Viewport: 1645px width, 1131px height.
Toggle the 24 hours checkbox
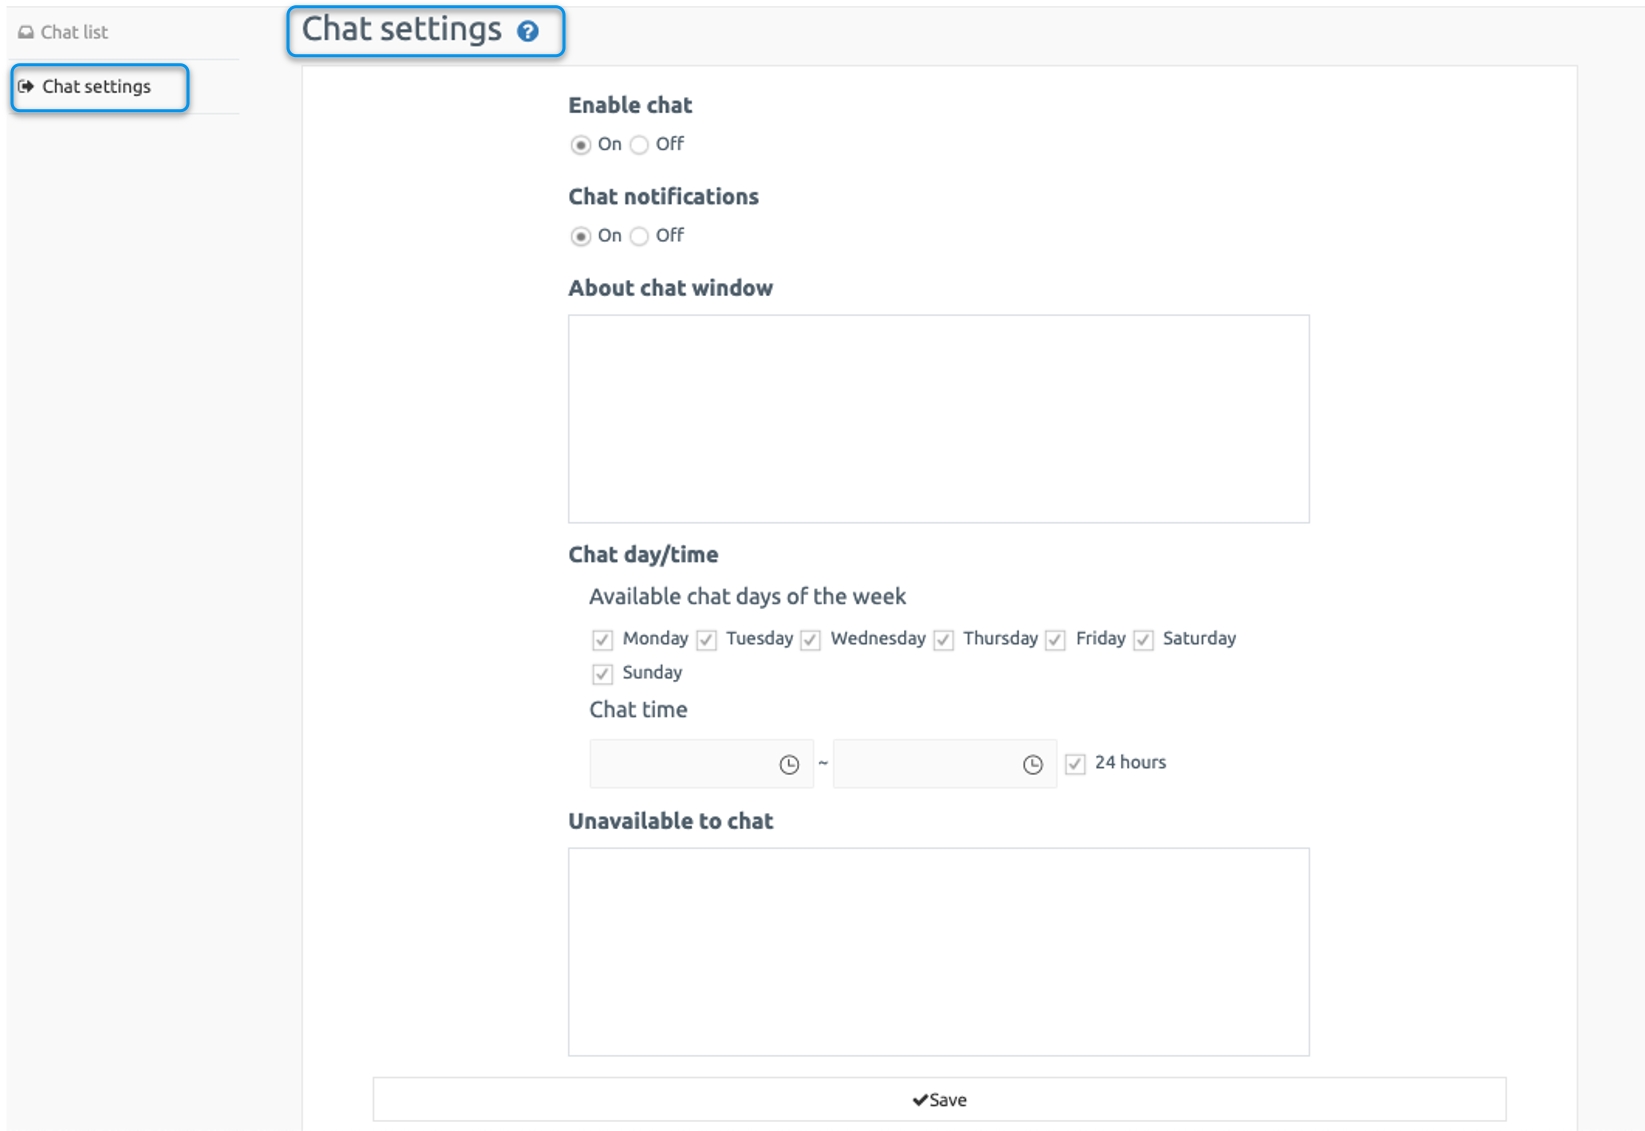click(x=1075, y=764)
